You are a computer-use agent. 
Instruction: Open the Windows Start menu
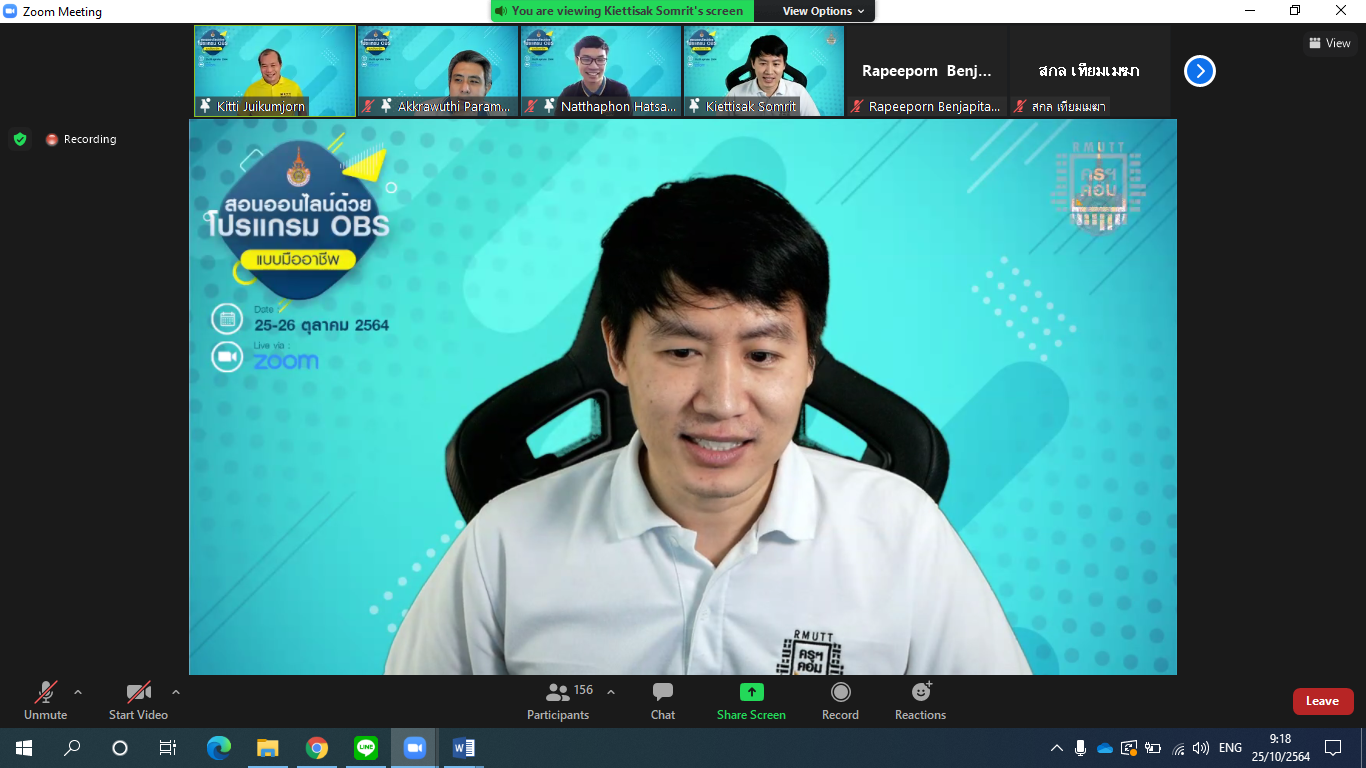[x=23, y=748]
